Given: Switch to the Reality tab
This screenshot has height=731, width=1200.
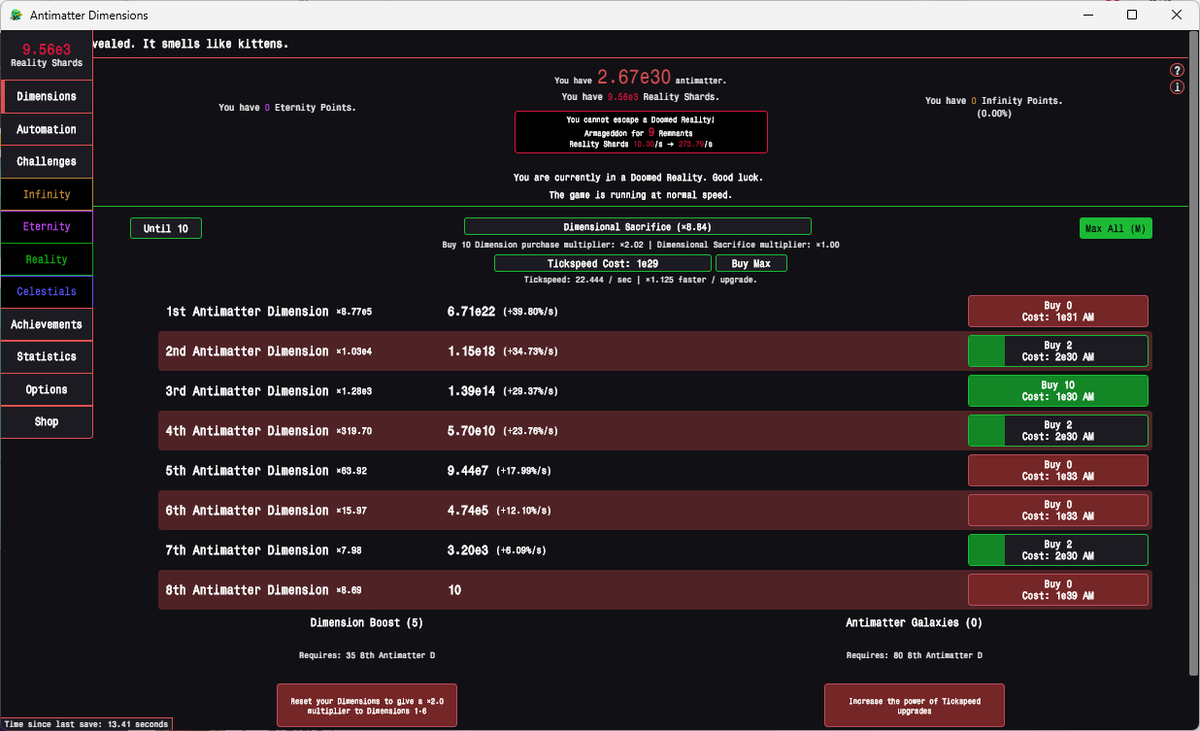Looking at the screenshot, I should (46, 259).
